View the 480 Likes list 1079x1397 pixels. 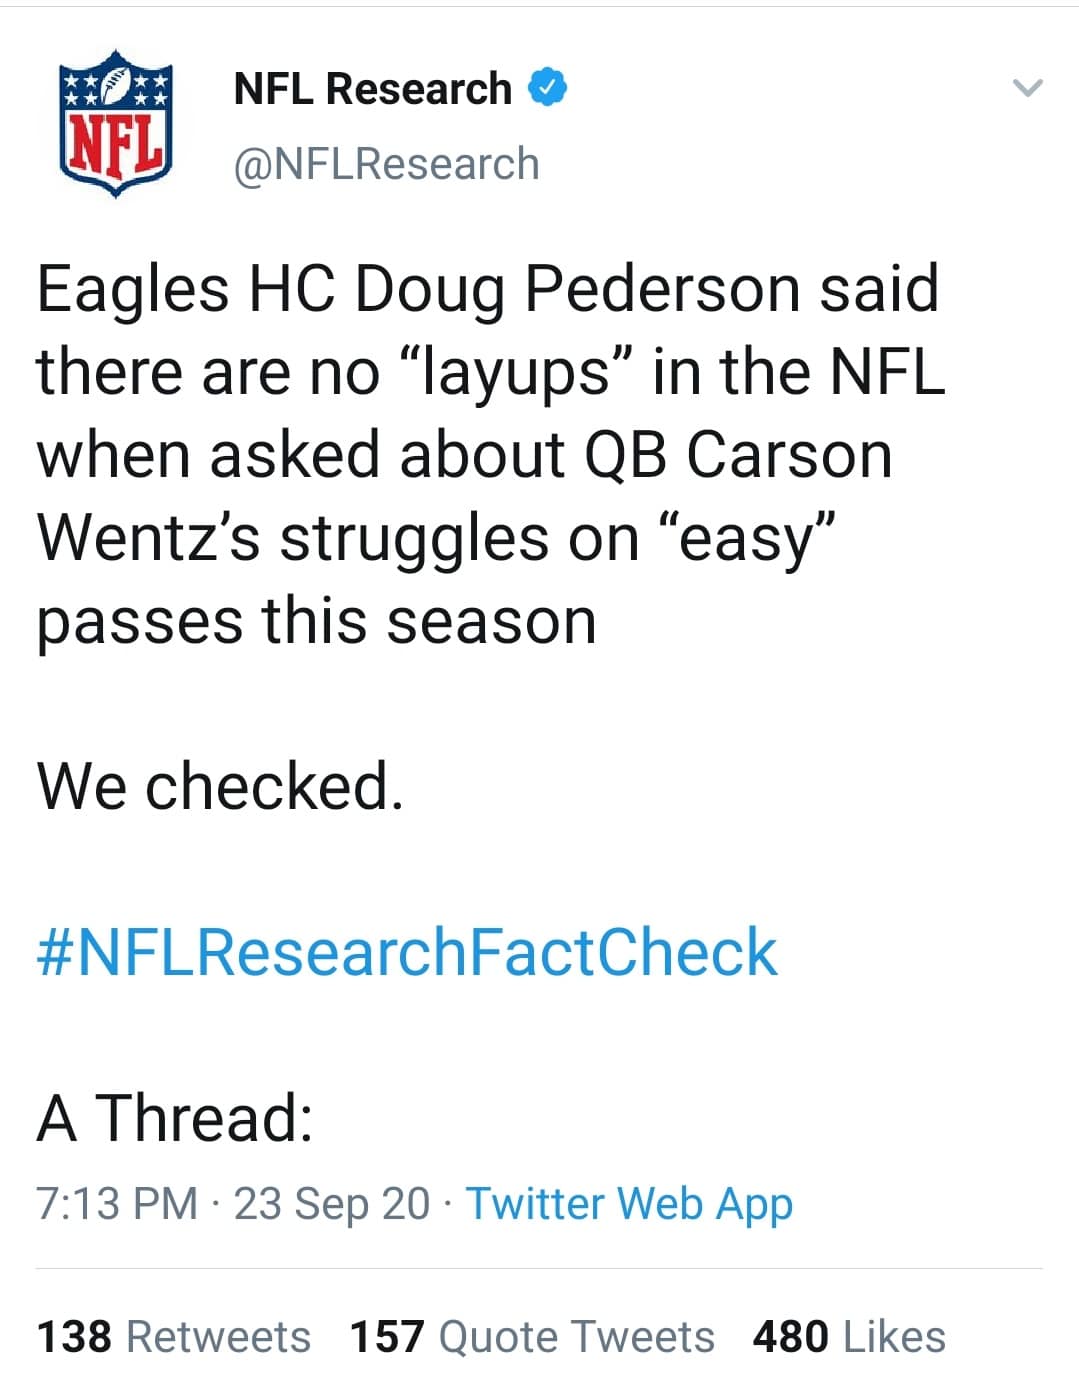[x=849, y=1336]
